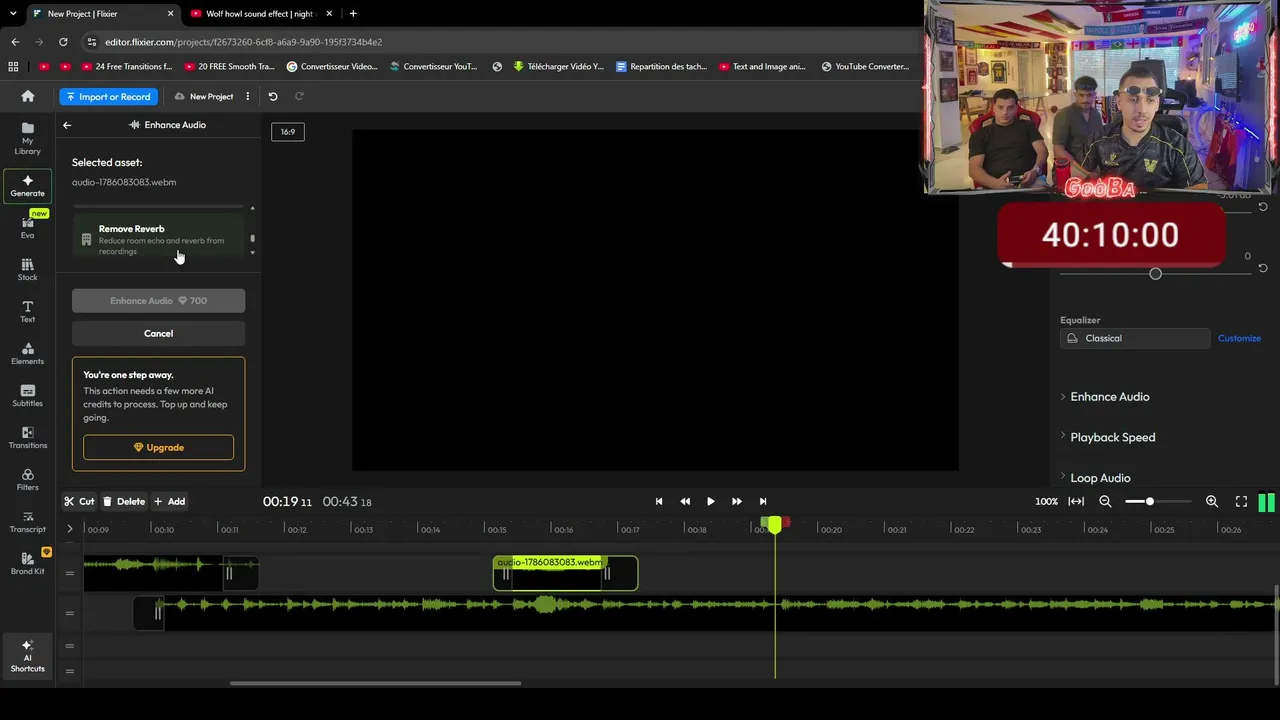Rewind the playback

[685, 501]
